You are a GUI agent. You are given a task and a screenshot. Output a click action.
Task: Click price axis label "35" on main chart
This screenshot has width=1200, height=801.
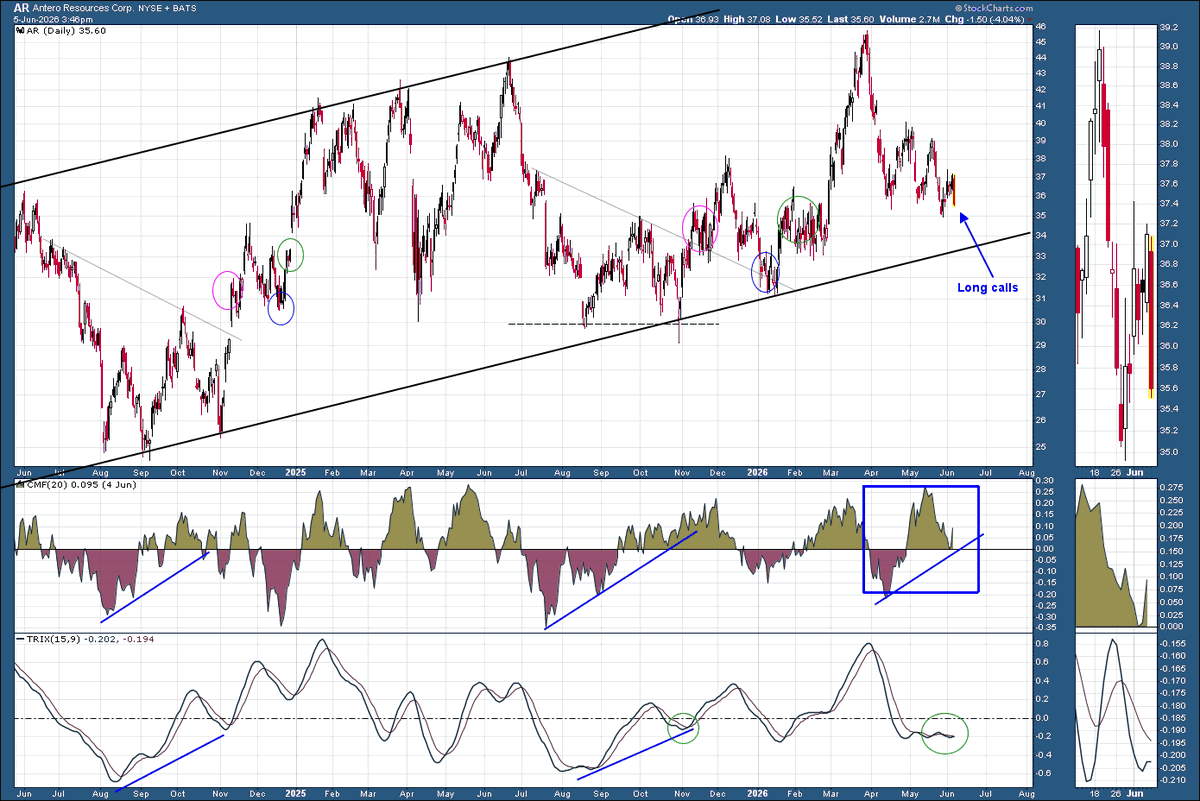(1042, 215)
